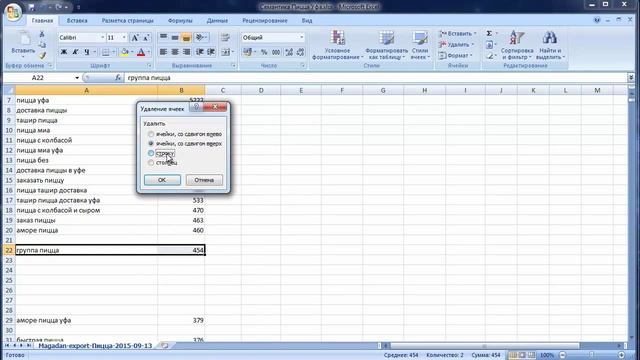
Task: Open the Рецензирование ribbon tab
Action: click(264, 20)
